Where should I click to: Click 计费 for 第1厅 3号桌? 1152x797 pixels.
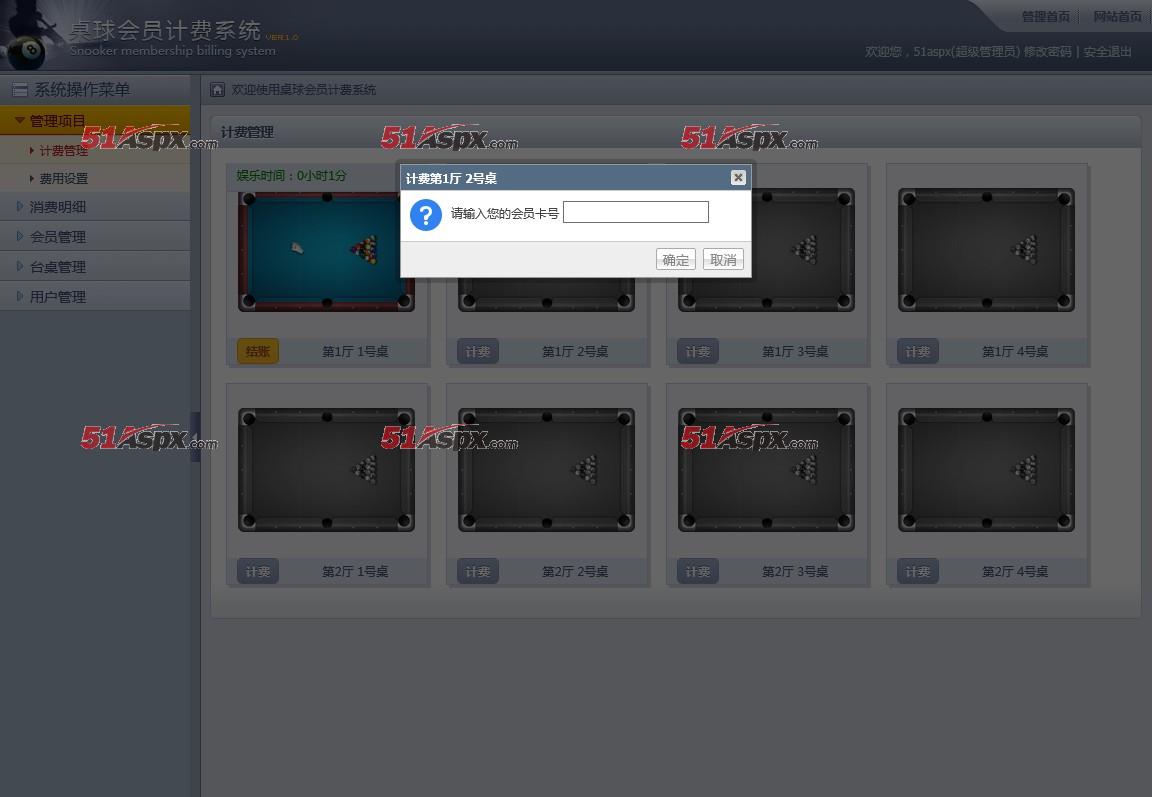[x=697, y=351]
